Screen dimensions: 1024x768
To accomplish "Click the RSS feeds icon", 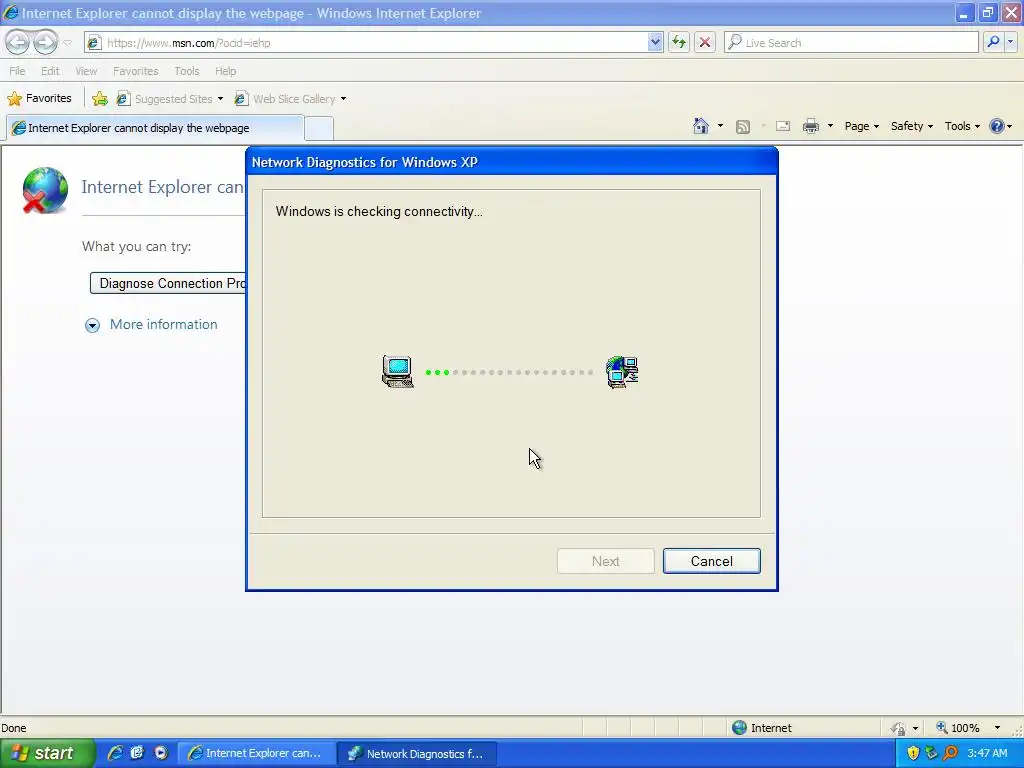I will (x=743, y=127).
